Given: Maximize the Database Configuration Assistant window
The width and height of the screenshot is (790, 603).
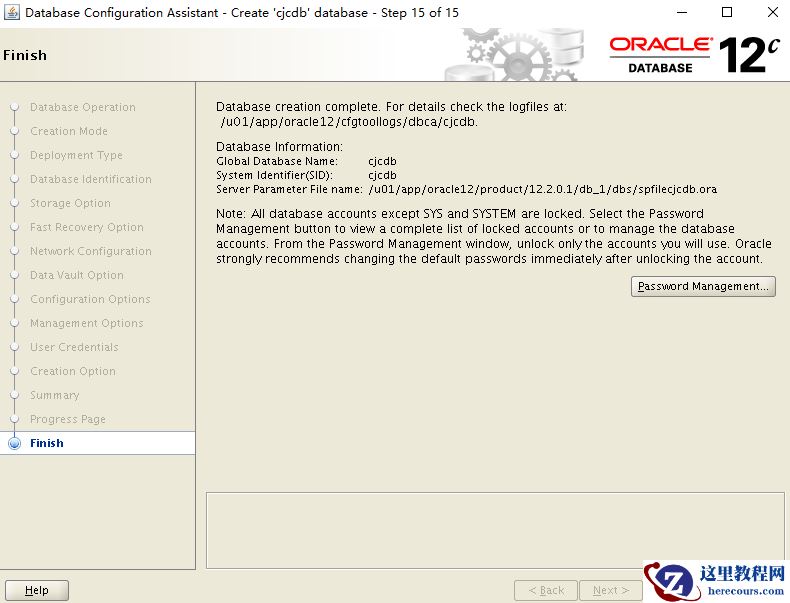Looking at the screenshot, I should pyautogui.click(x=727, y=13).
